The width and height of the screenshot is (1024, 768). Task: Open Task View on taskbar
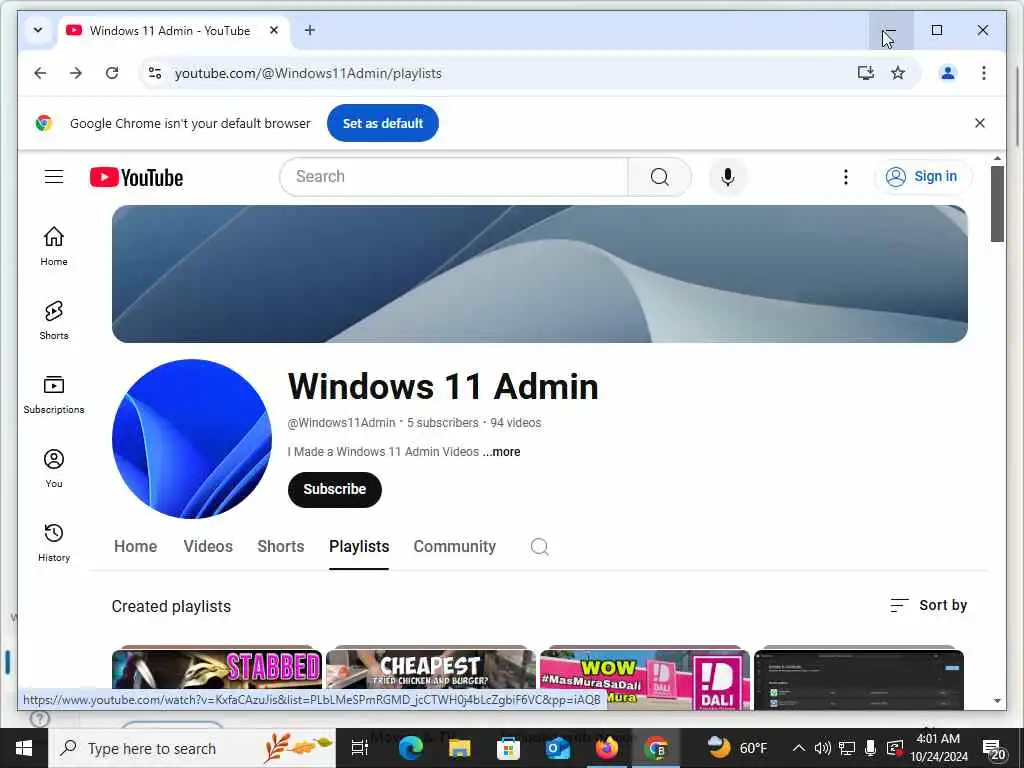tap(359, 748)
